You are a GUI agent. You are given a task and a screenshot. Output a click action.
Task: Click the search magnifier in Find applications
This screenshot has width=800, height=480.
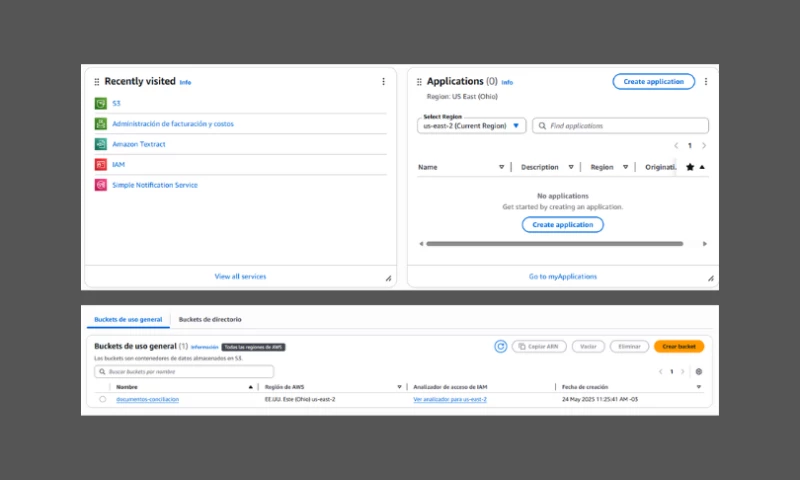point(542,126)
